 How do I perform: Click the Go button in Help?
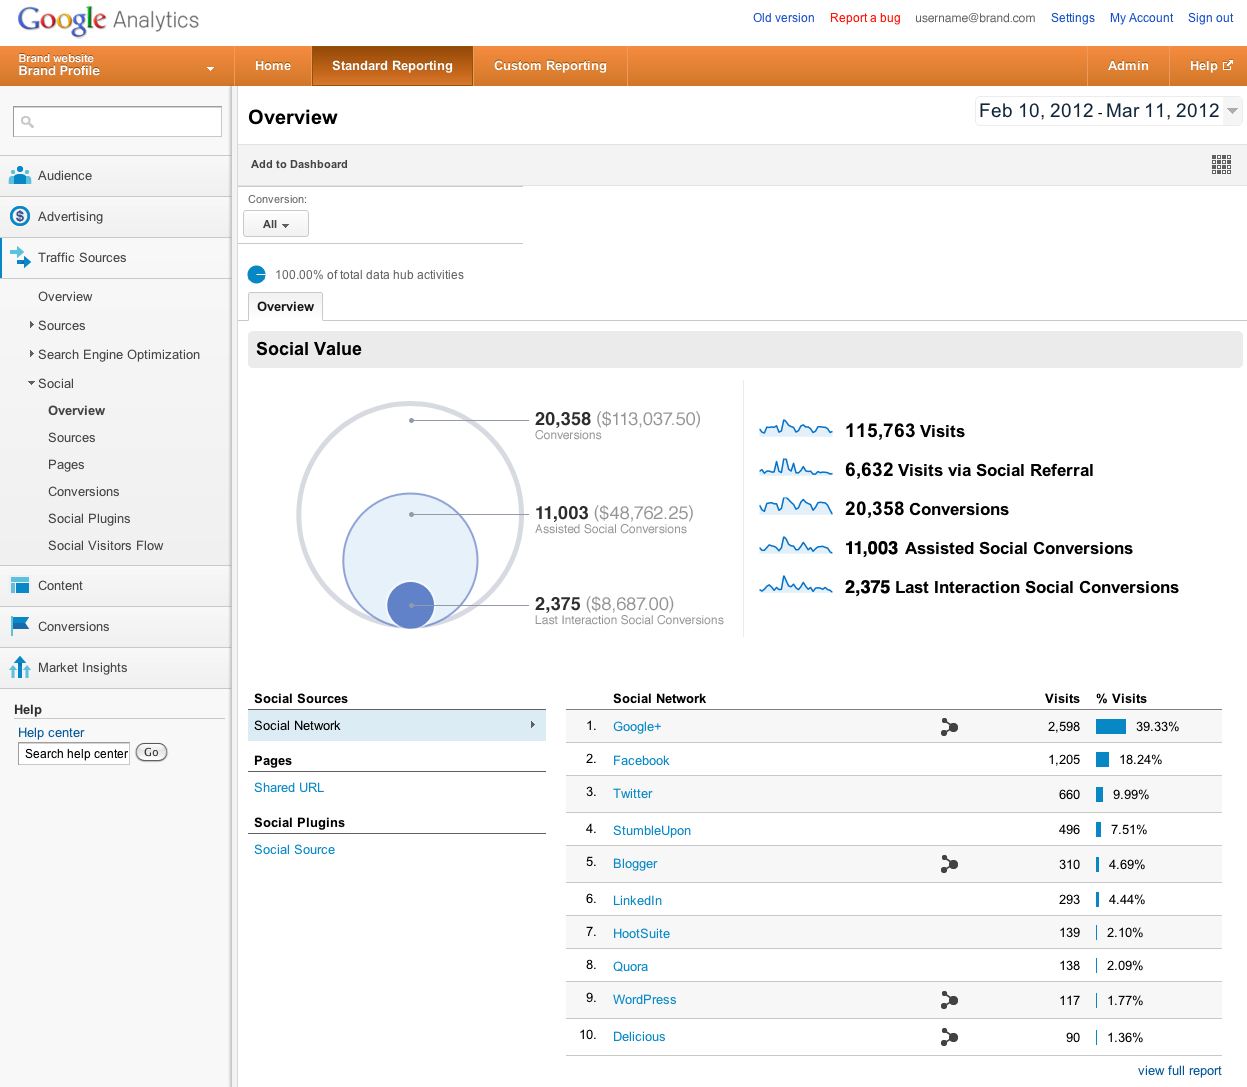(x=151, y=752)
